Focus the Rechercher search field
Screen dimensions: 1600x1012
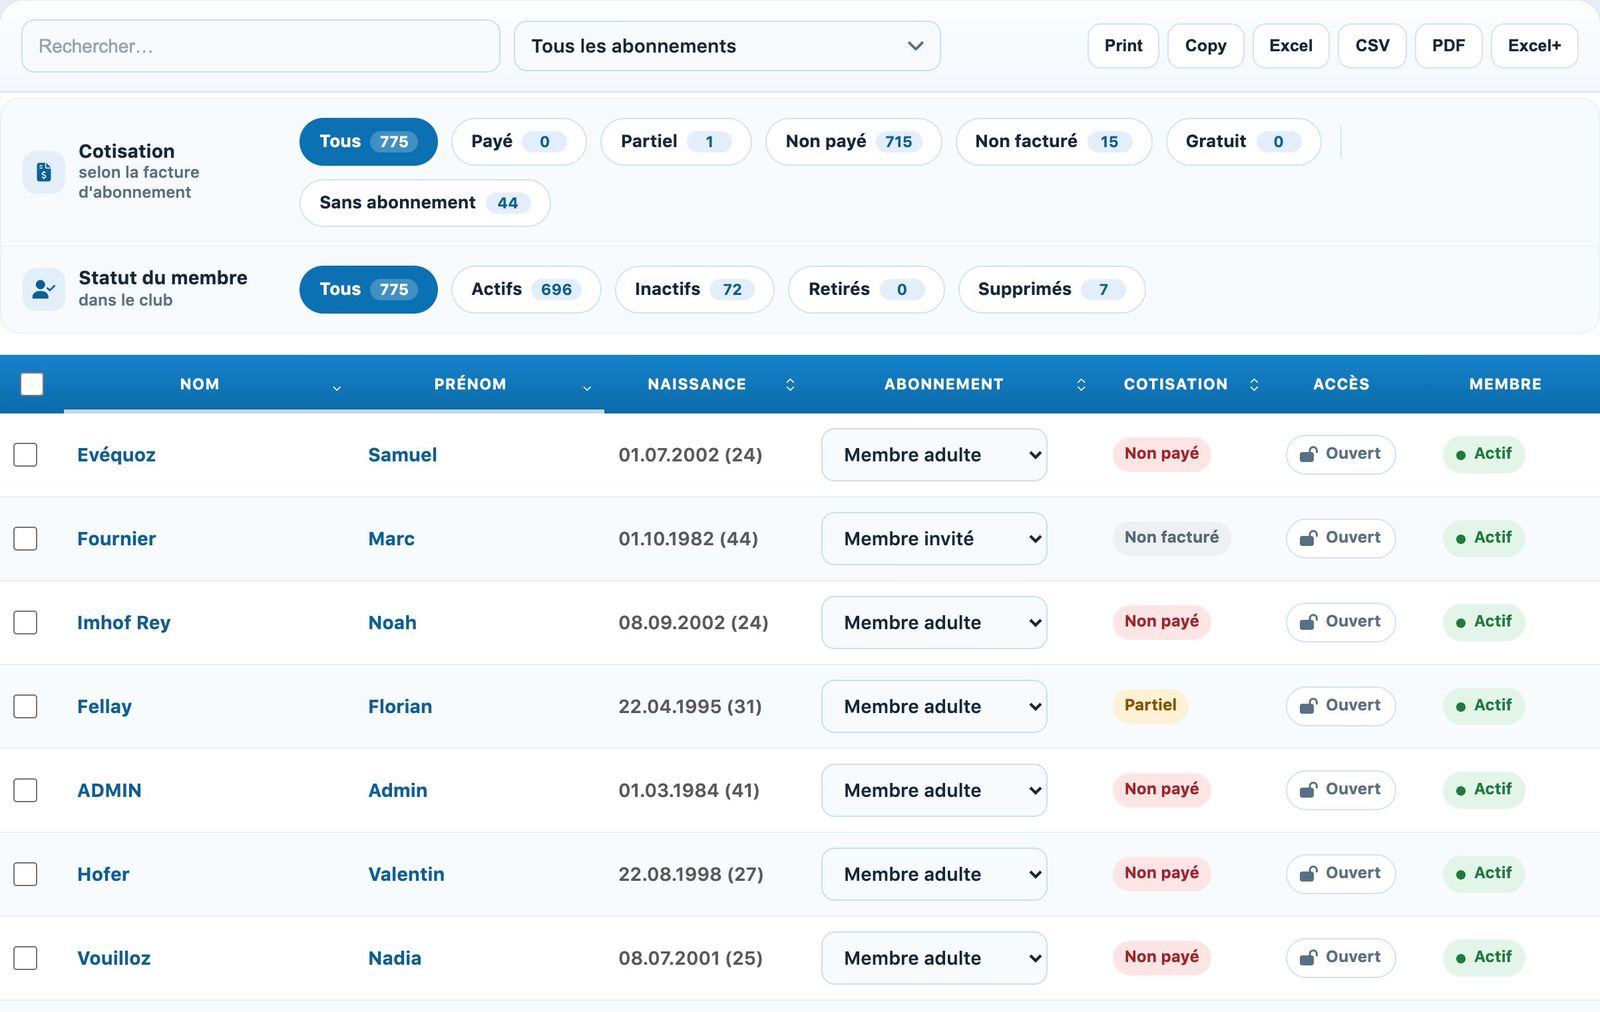[260, 46]
